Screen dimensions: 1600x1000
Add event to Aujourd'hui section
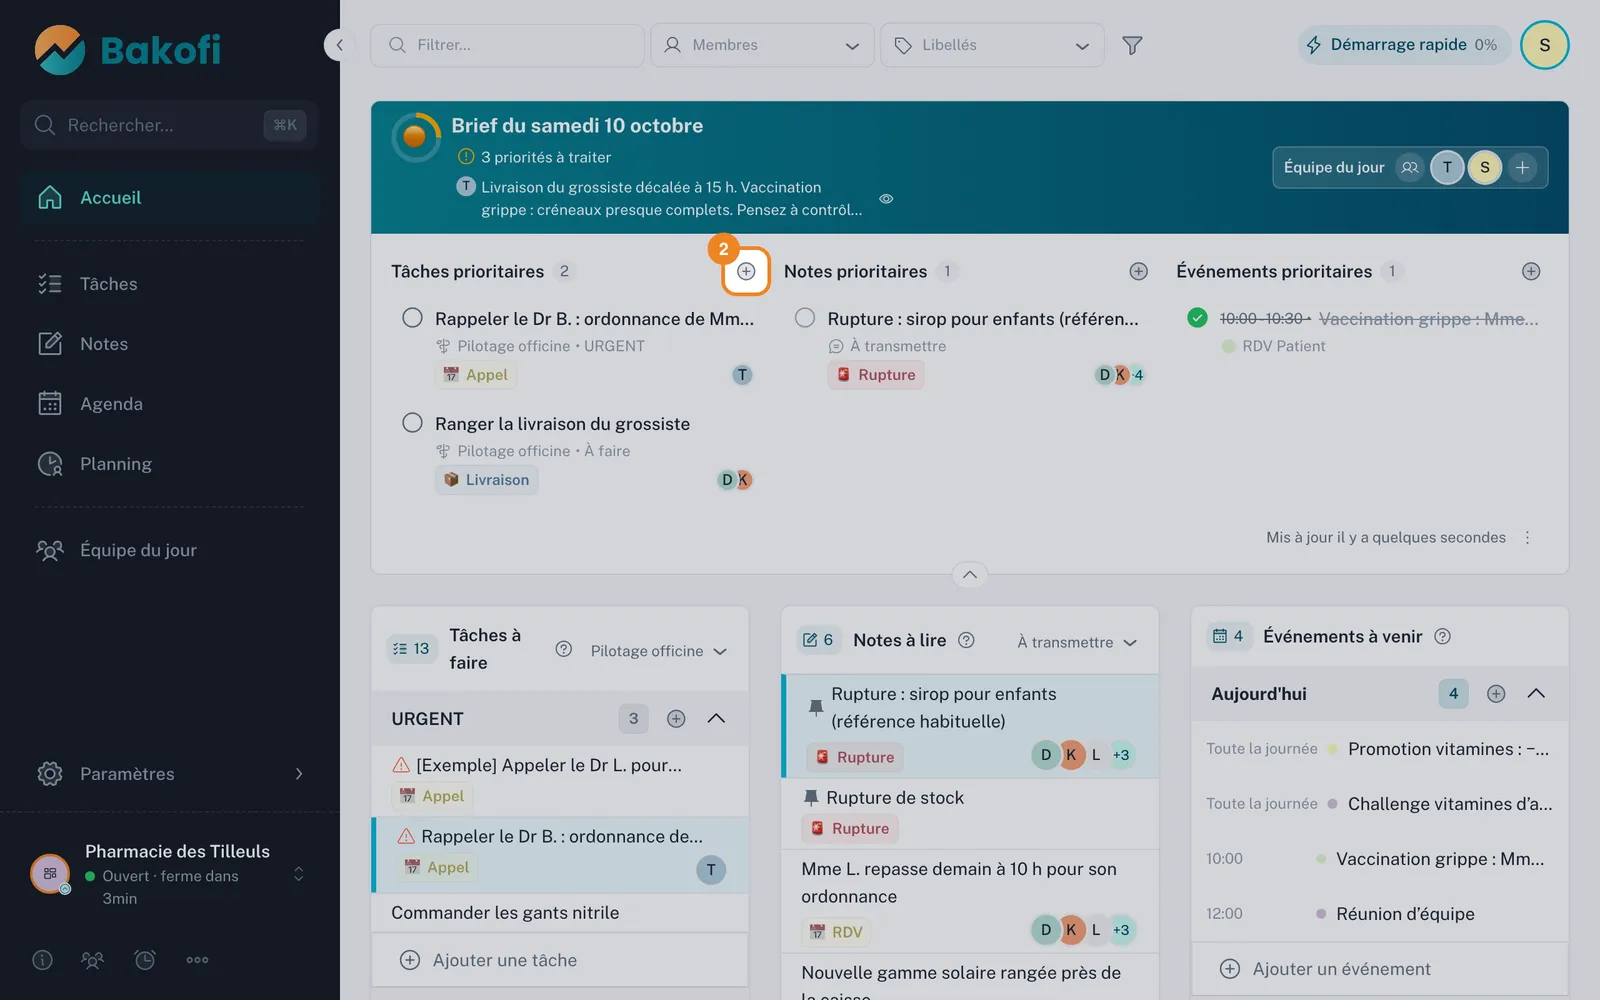pyautogui.click(x=1496, y=693)
